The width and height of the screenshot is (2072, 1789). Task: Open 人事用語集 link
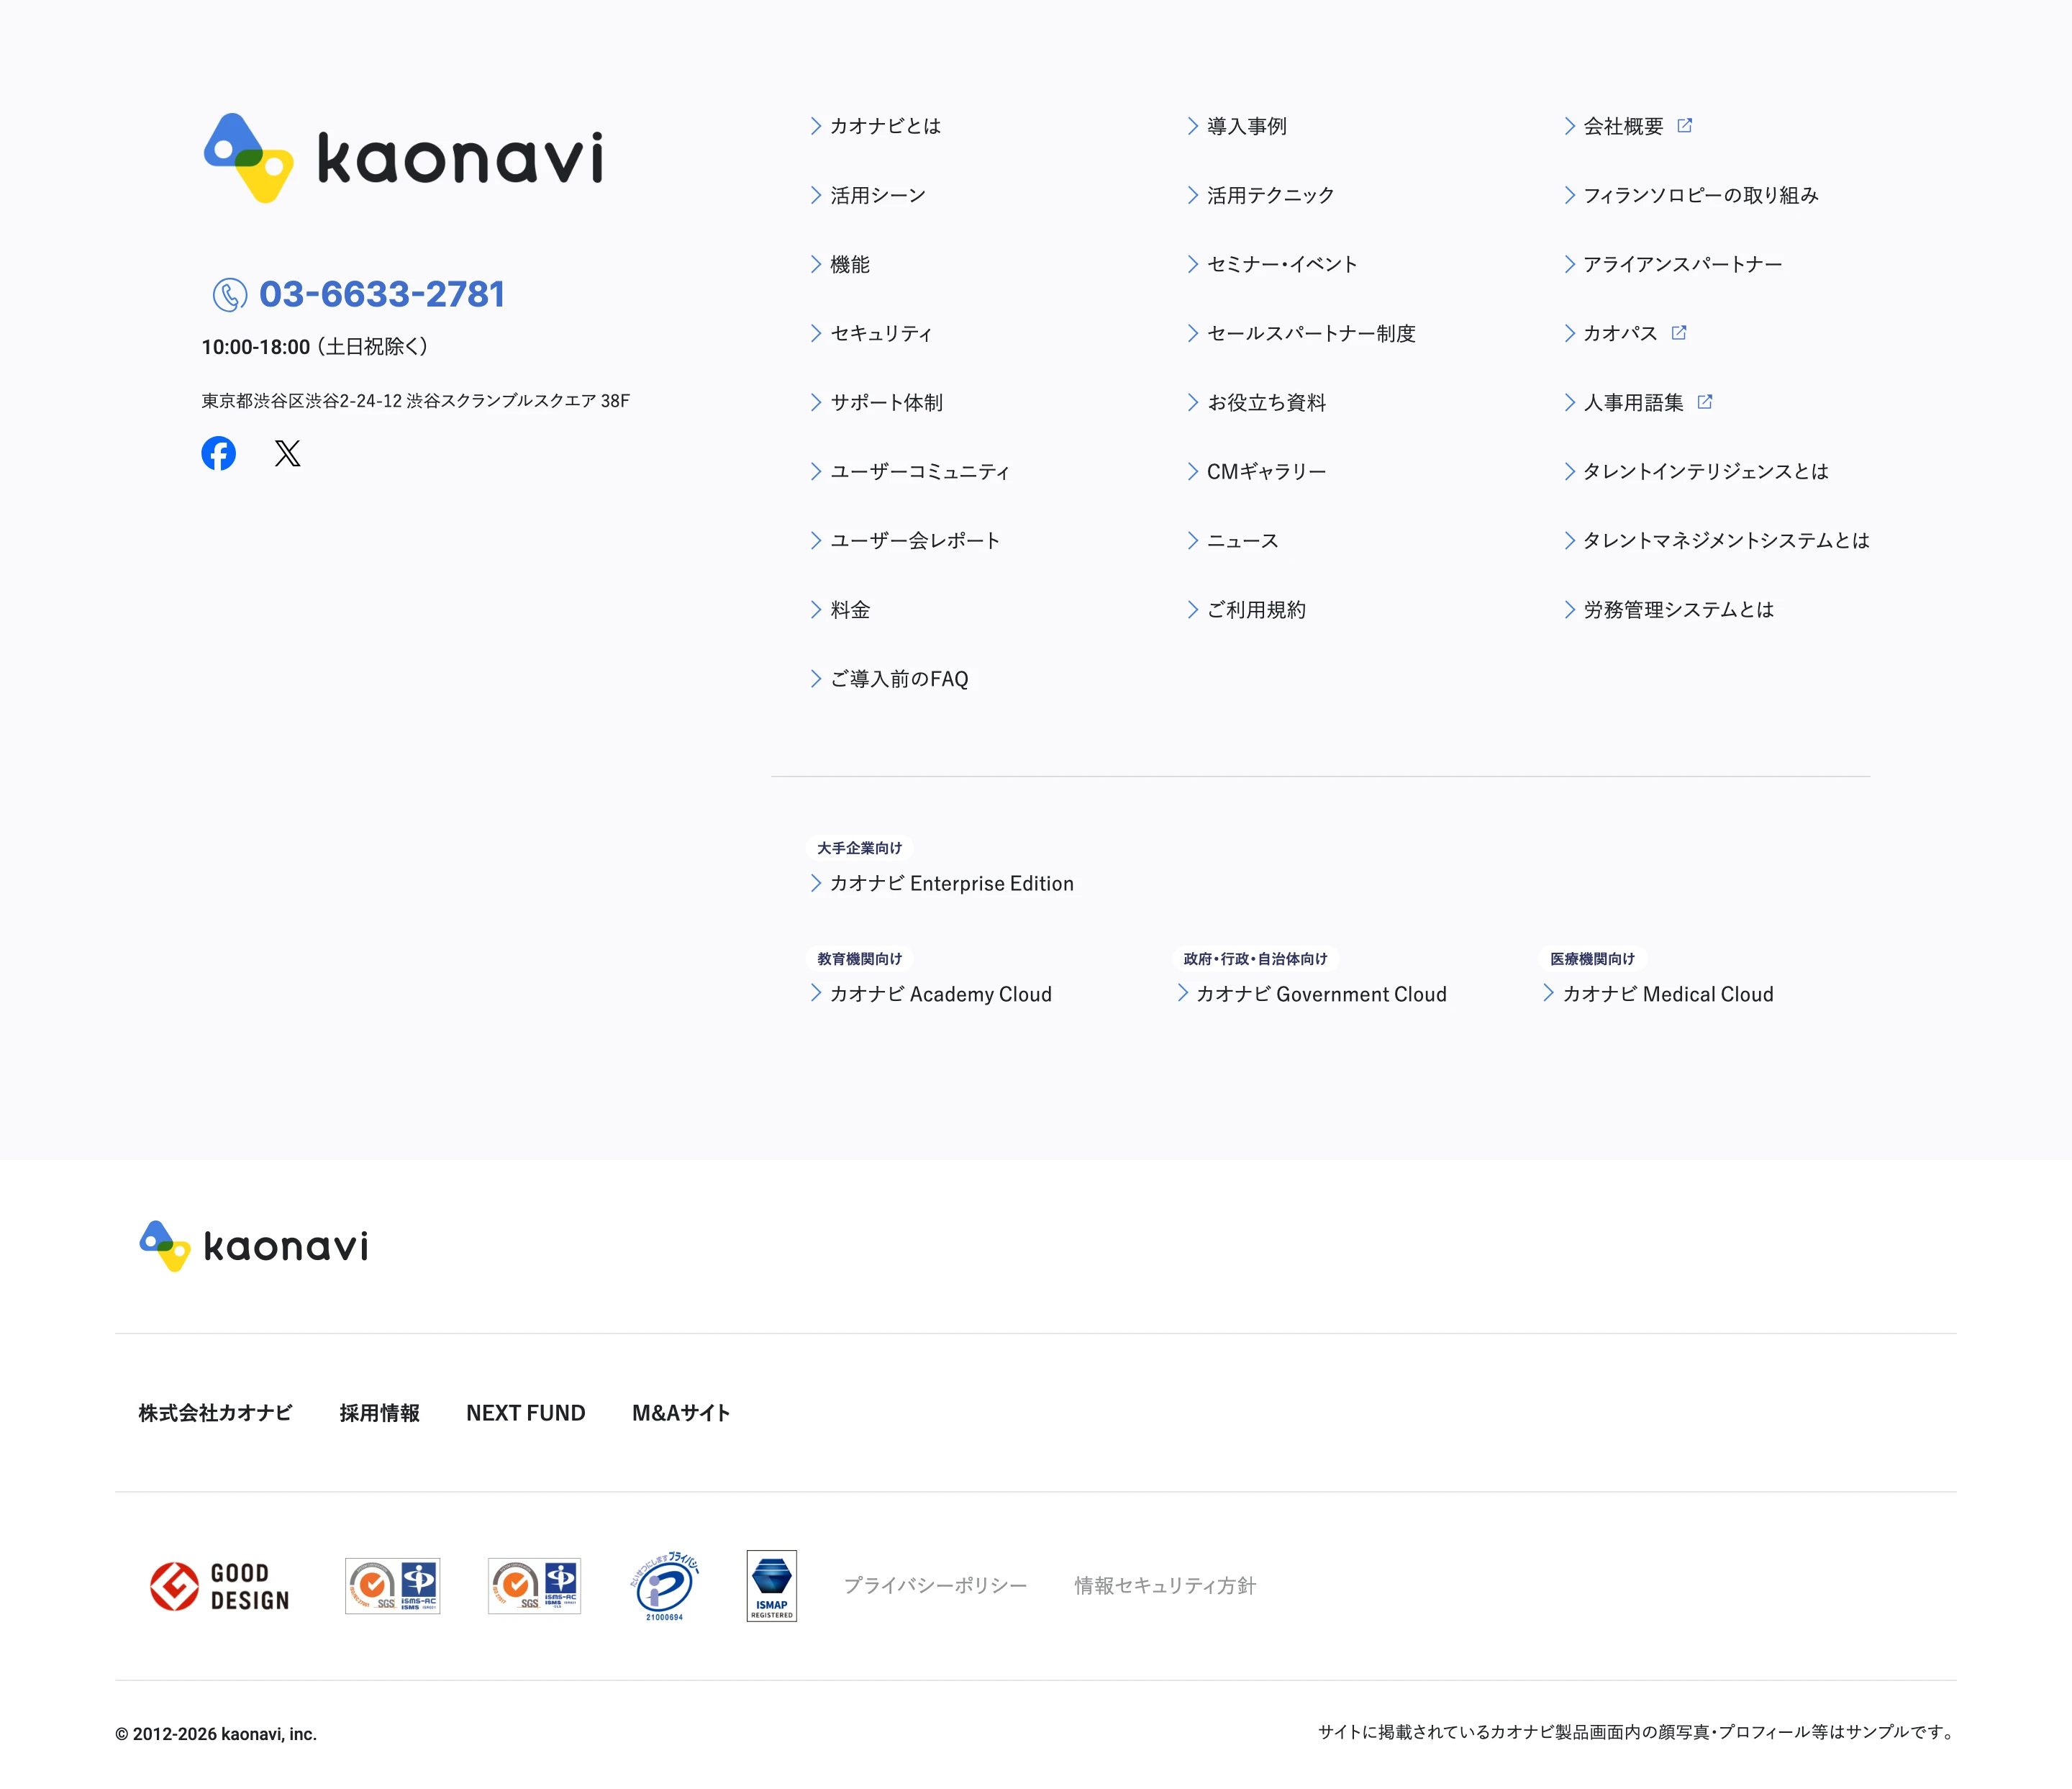(x=1633, y=402)
